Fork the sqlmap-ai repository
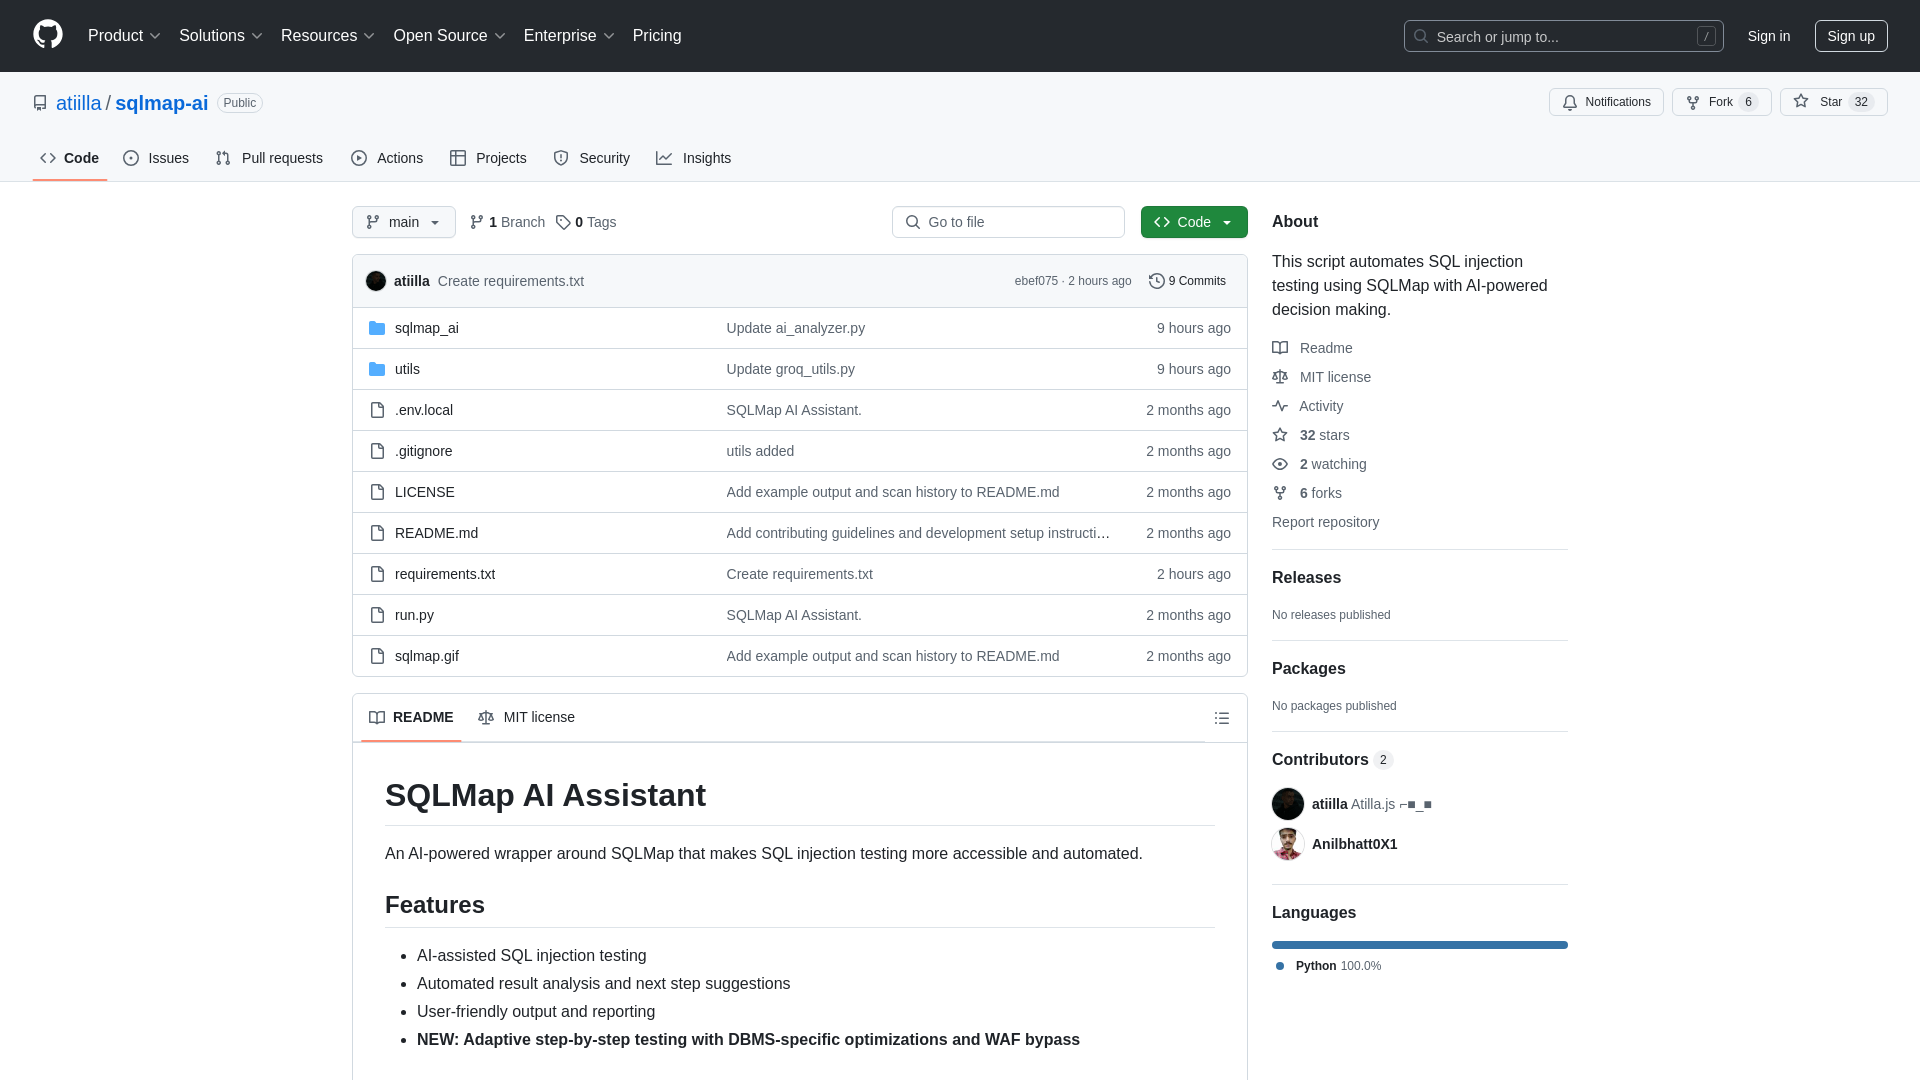The width and height of the screenshot is (1920, 1080). tap(1721, 102)
